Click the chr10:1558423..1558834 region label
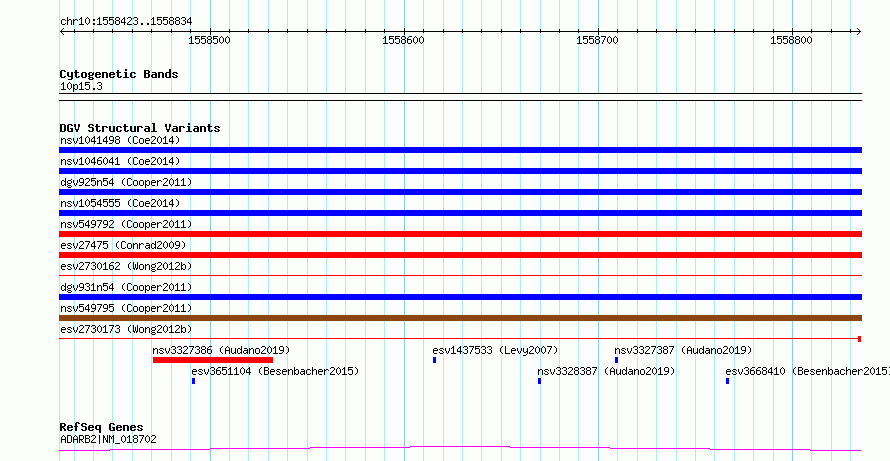 (126, 22)
